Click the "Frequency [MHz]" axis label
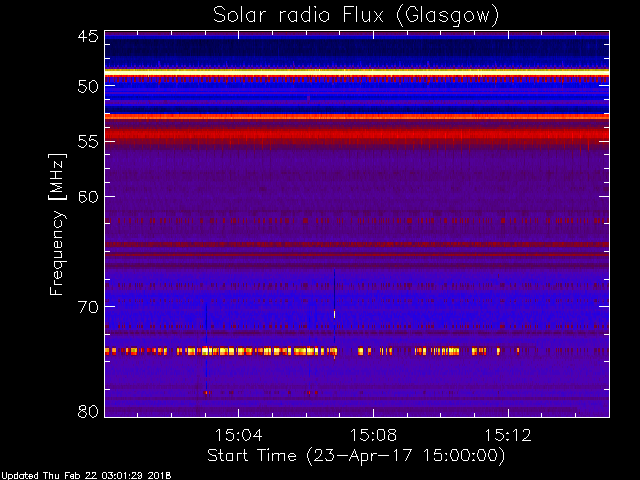Screen dimensions: 640x480 tap(57, 224)
